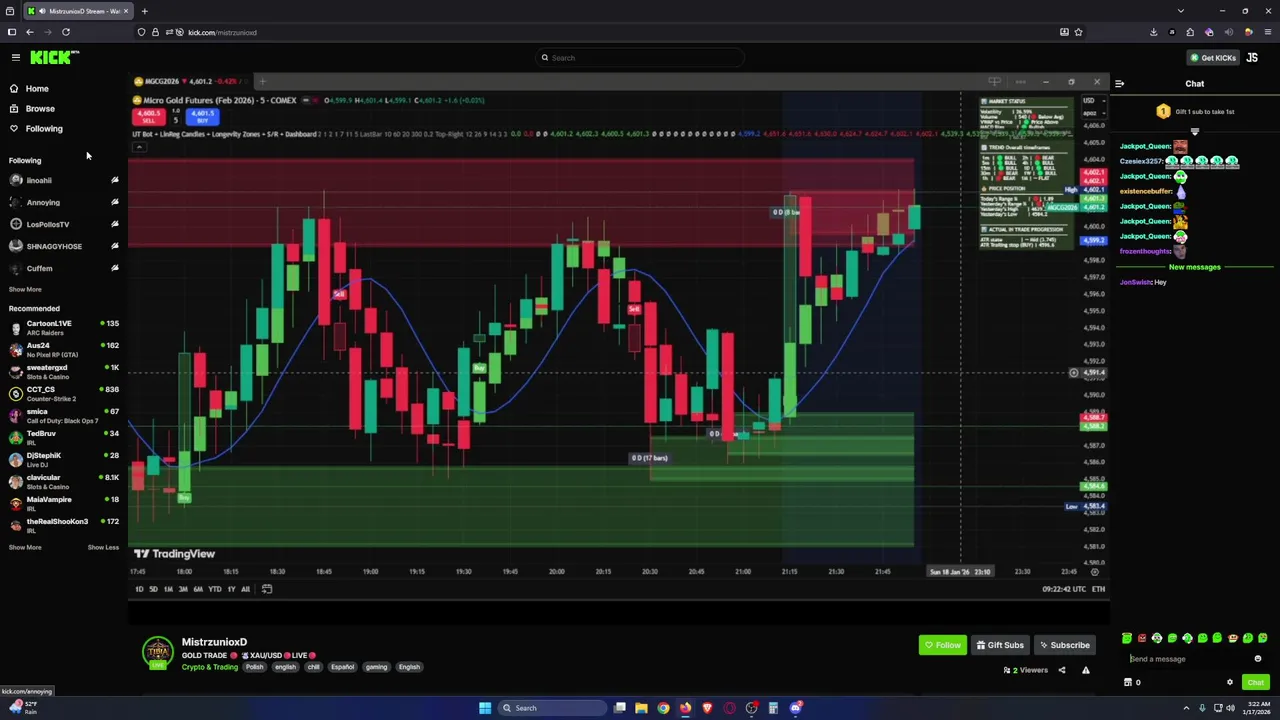Viewport: 1280px width, 720px height.
Task: Click the Windows taskbar Search box
Action: click(553, 708)
